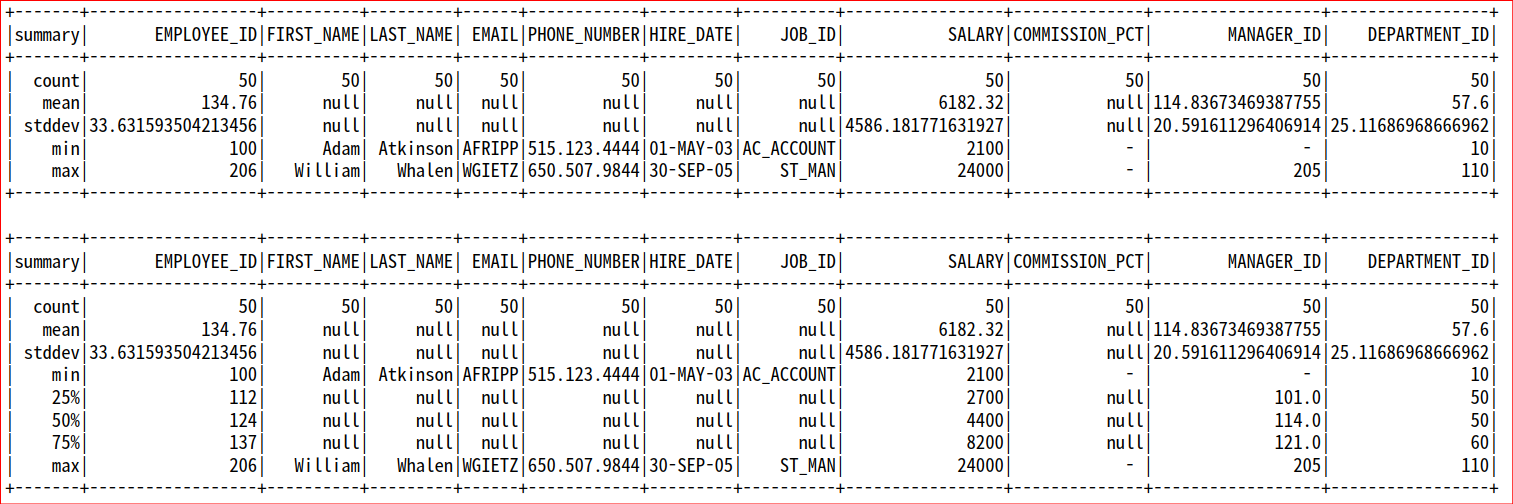The height and width of the screenshot is (504, 1513).
Task: Select SALARY value 8200 in 75% row
Action: 985,443
